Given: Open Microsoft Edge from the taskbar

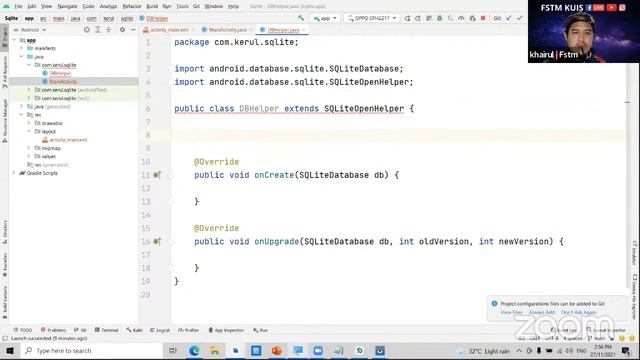Looking at the screenshot, I should pyautogui.click(x=194, y=351).
